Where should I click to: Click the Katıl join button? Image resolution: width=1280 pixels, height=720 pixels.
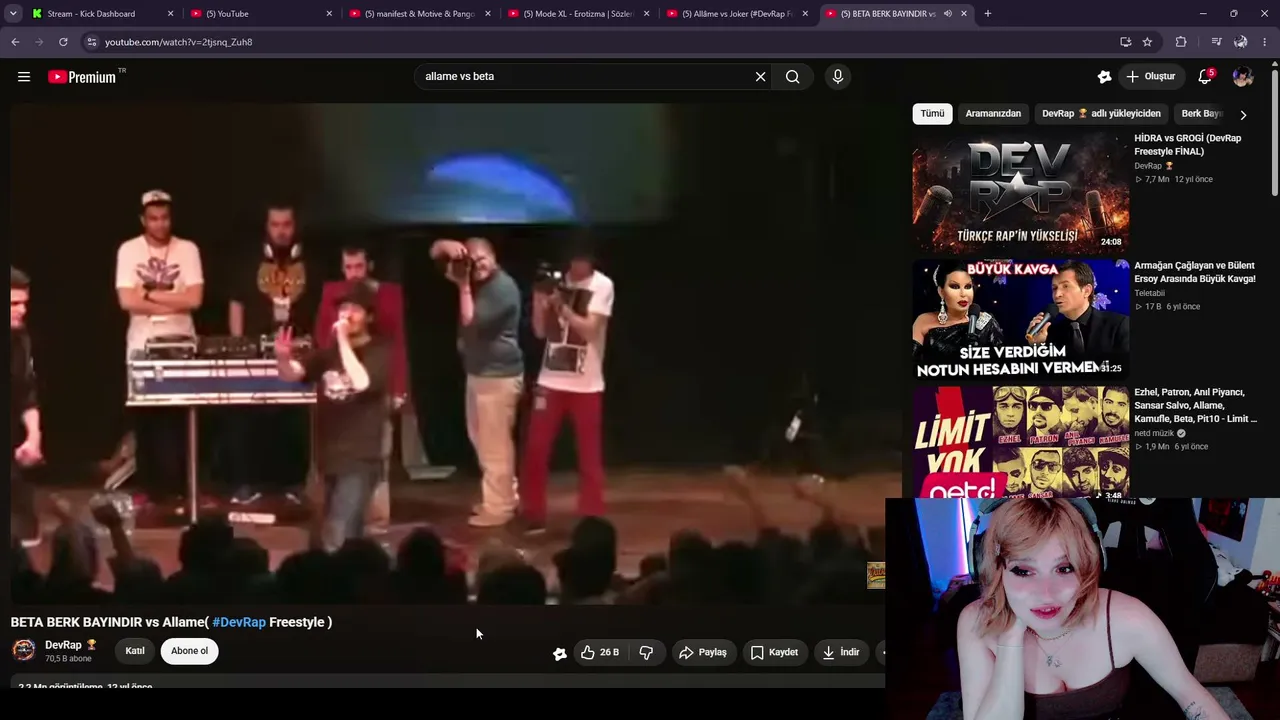(x=135, y=651)
